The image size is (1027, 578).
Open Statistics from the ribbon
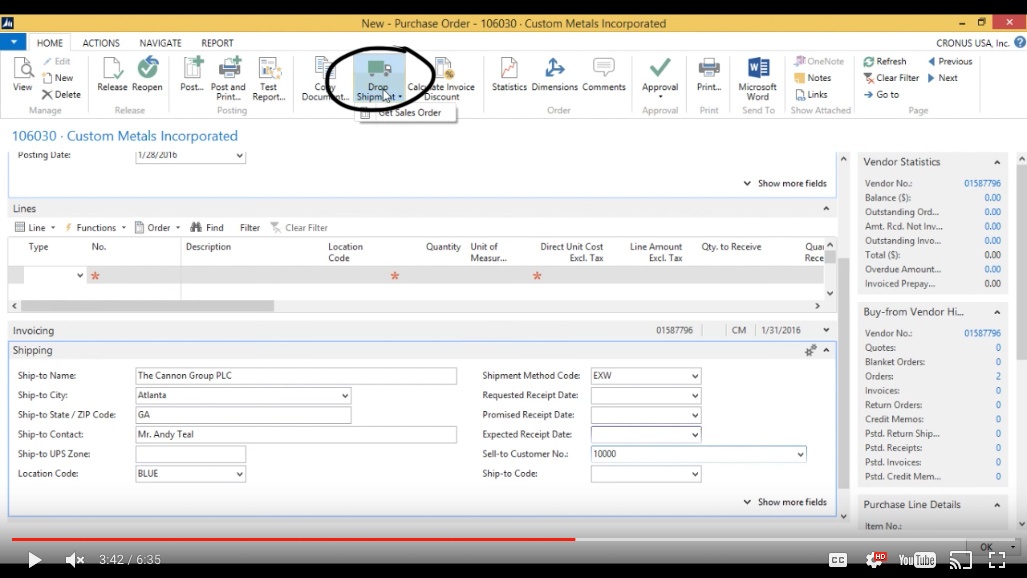509,74
